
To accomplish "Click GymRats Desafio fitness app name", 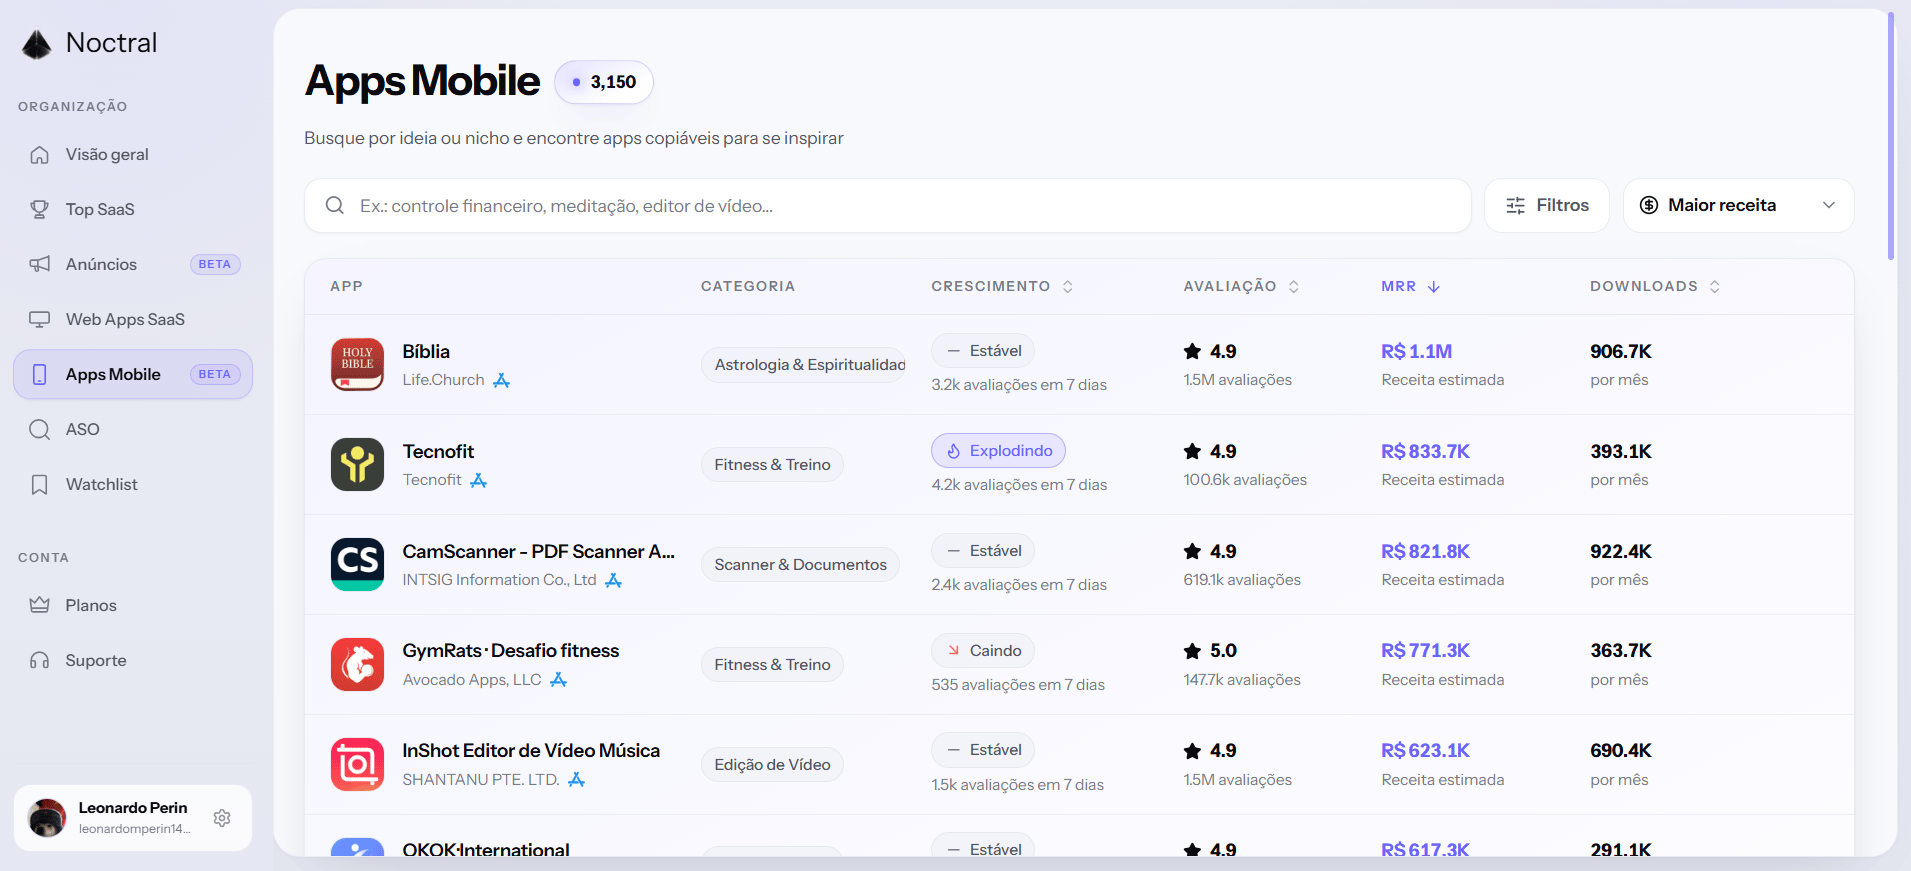I will pyautogui.click(x=510, y=651).
